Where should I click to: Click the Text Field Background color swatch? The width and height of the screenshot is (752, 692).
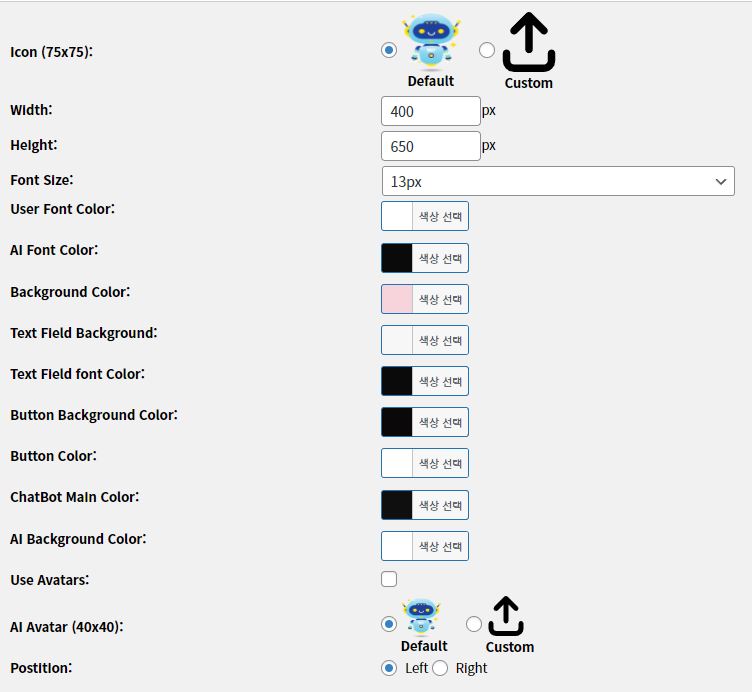click(397, 340)
